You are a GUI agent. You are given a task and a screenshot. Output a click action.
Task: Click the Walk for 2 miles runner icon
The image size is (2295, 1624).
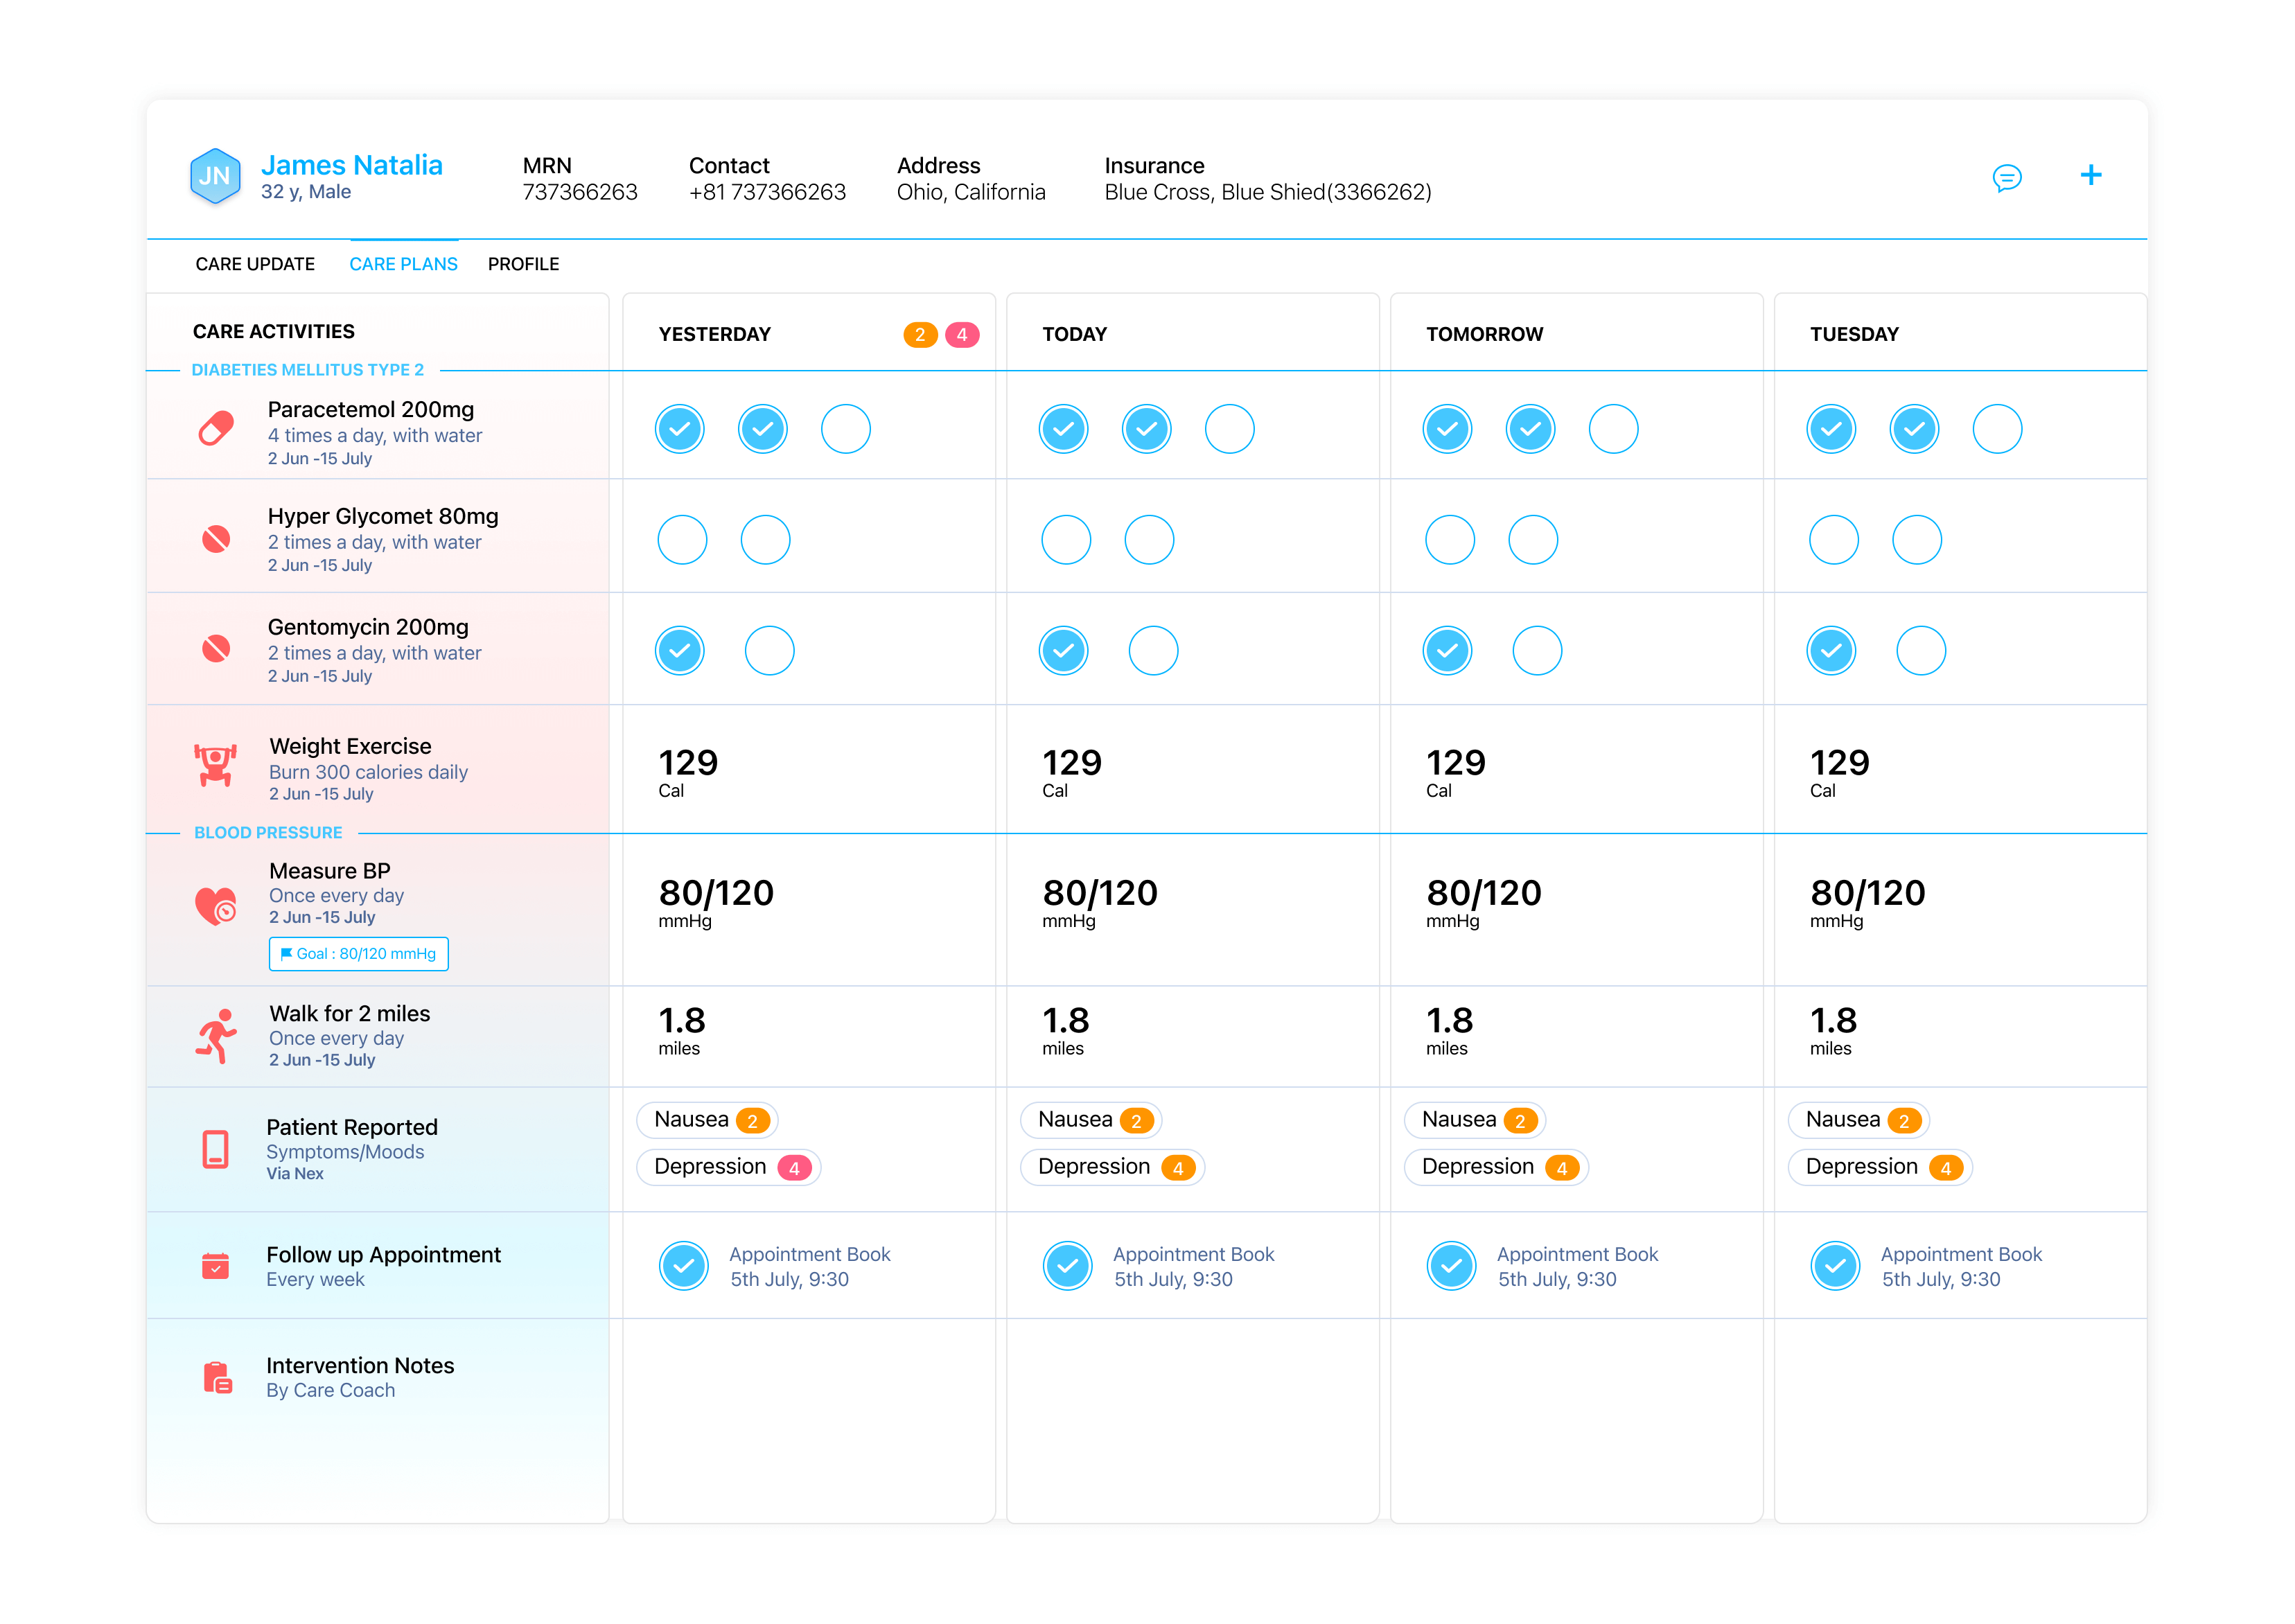(216, 1036)
